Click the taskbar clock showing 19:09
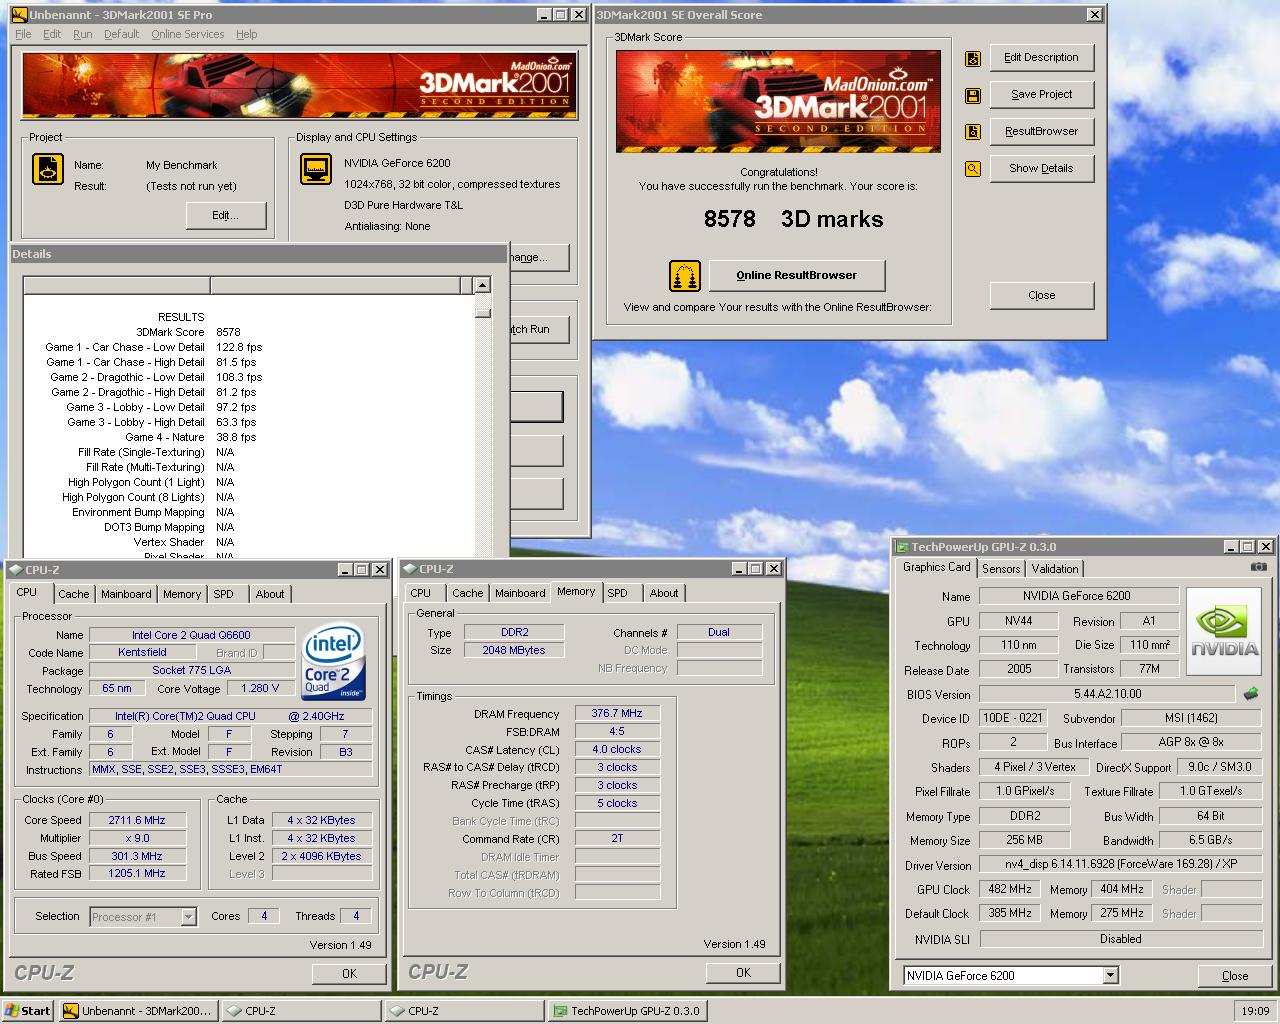 [x=1255, y=1011]
